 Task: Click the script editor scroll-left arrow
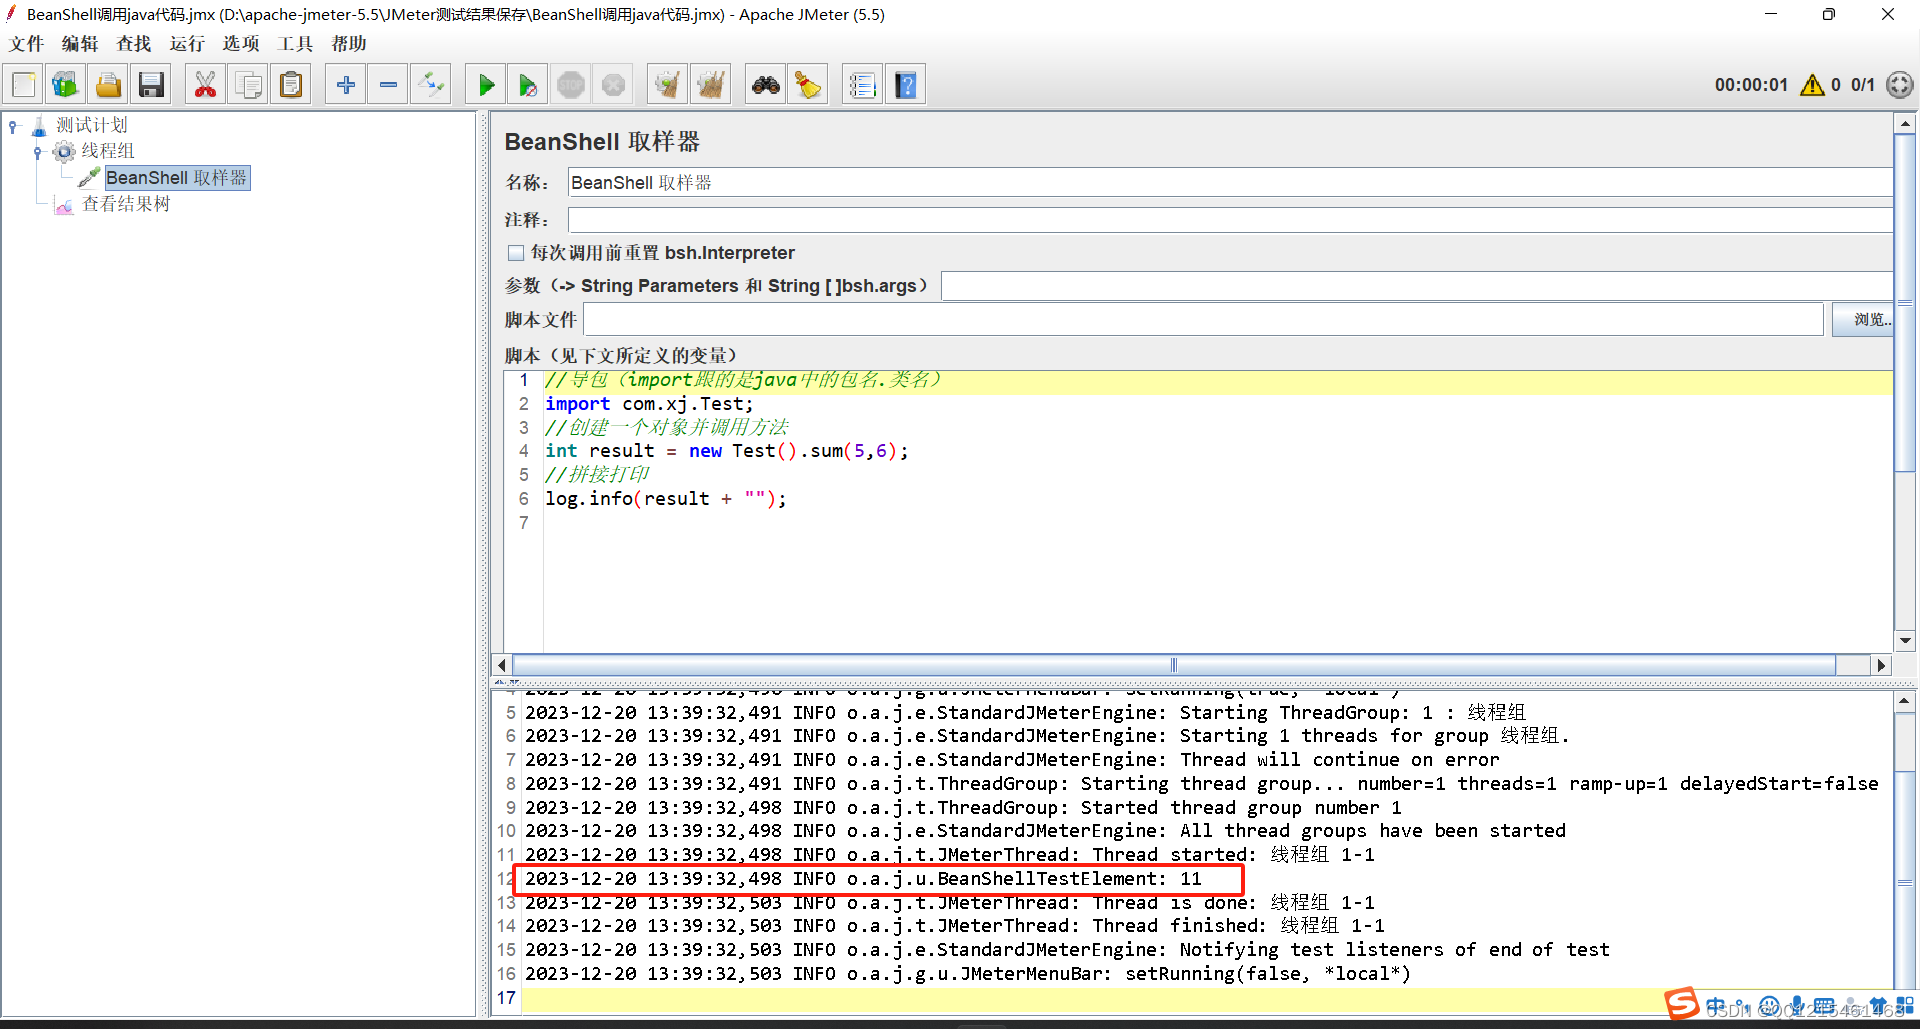pos(502,665)
